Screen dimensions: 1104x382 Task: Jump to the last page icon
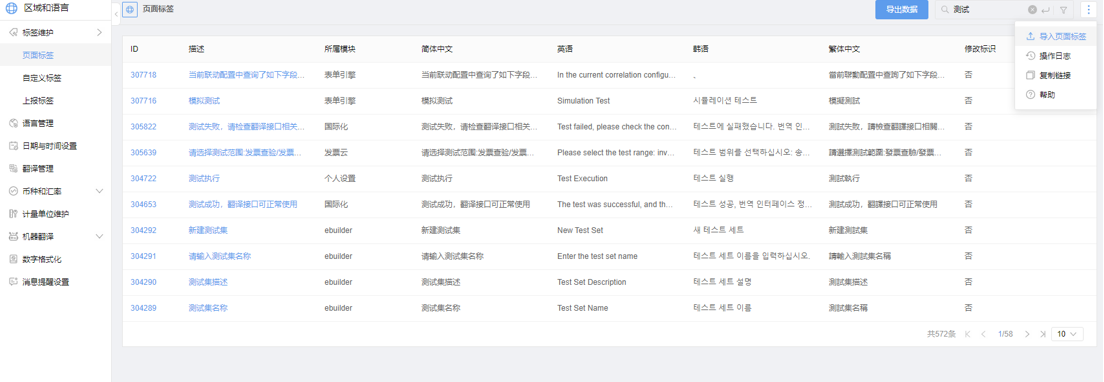(x=1041, y=334)
